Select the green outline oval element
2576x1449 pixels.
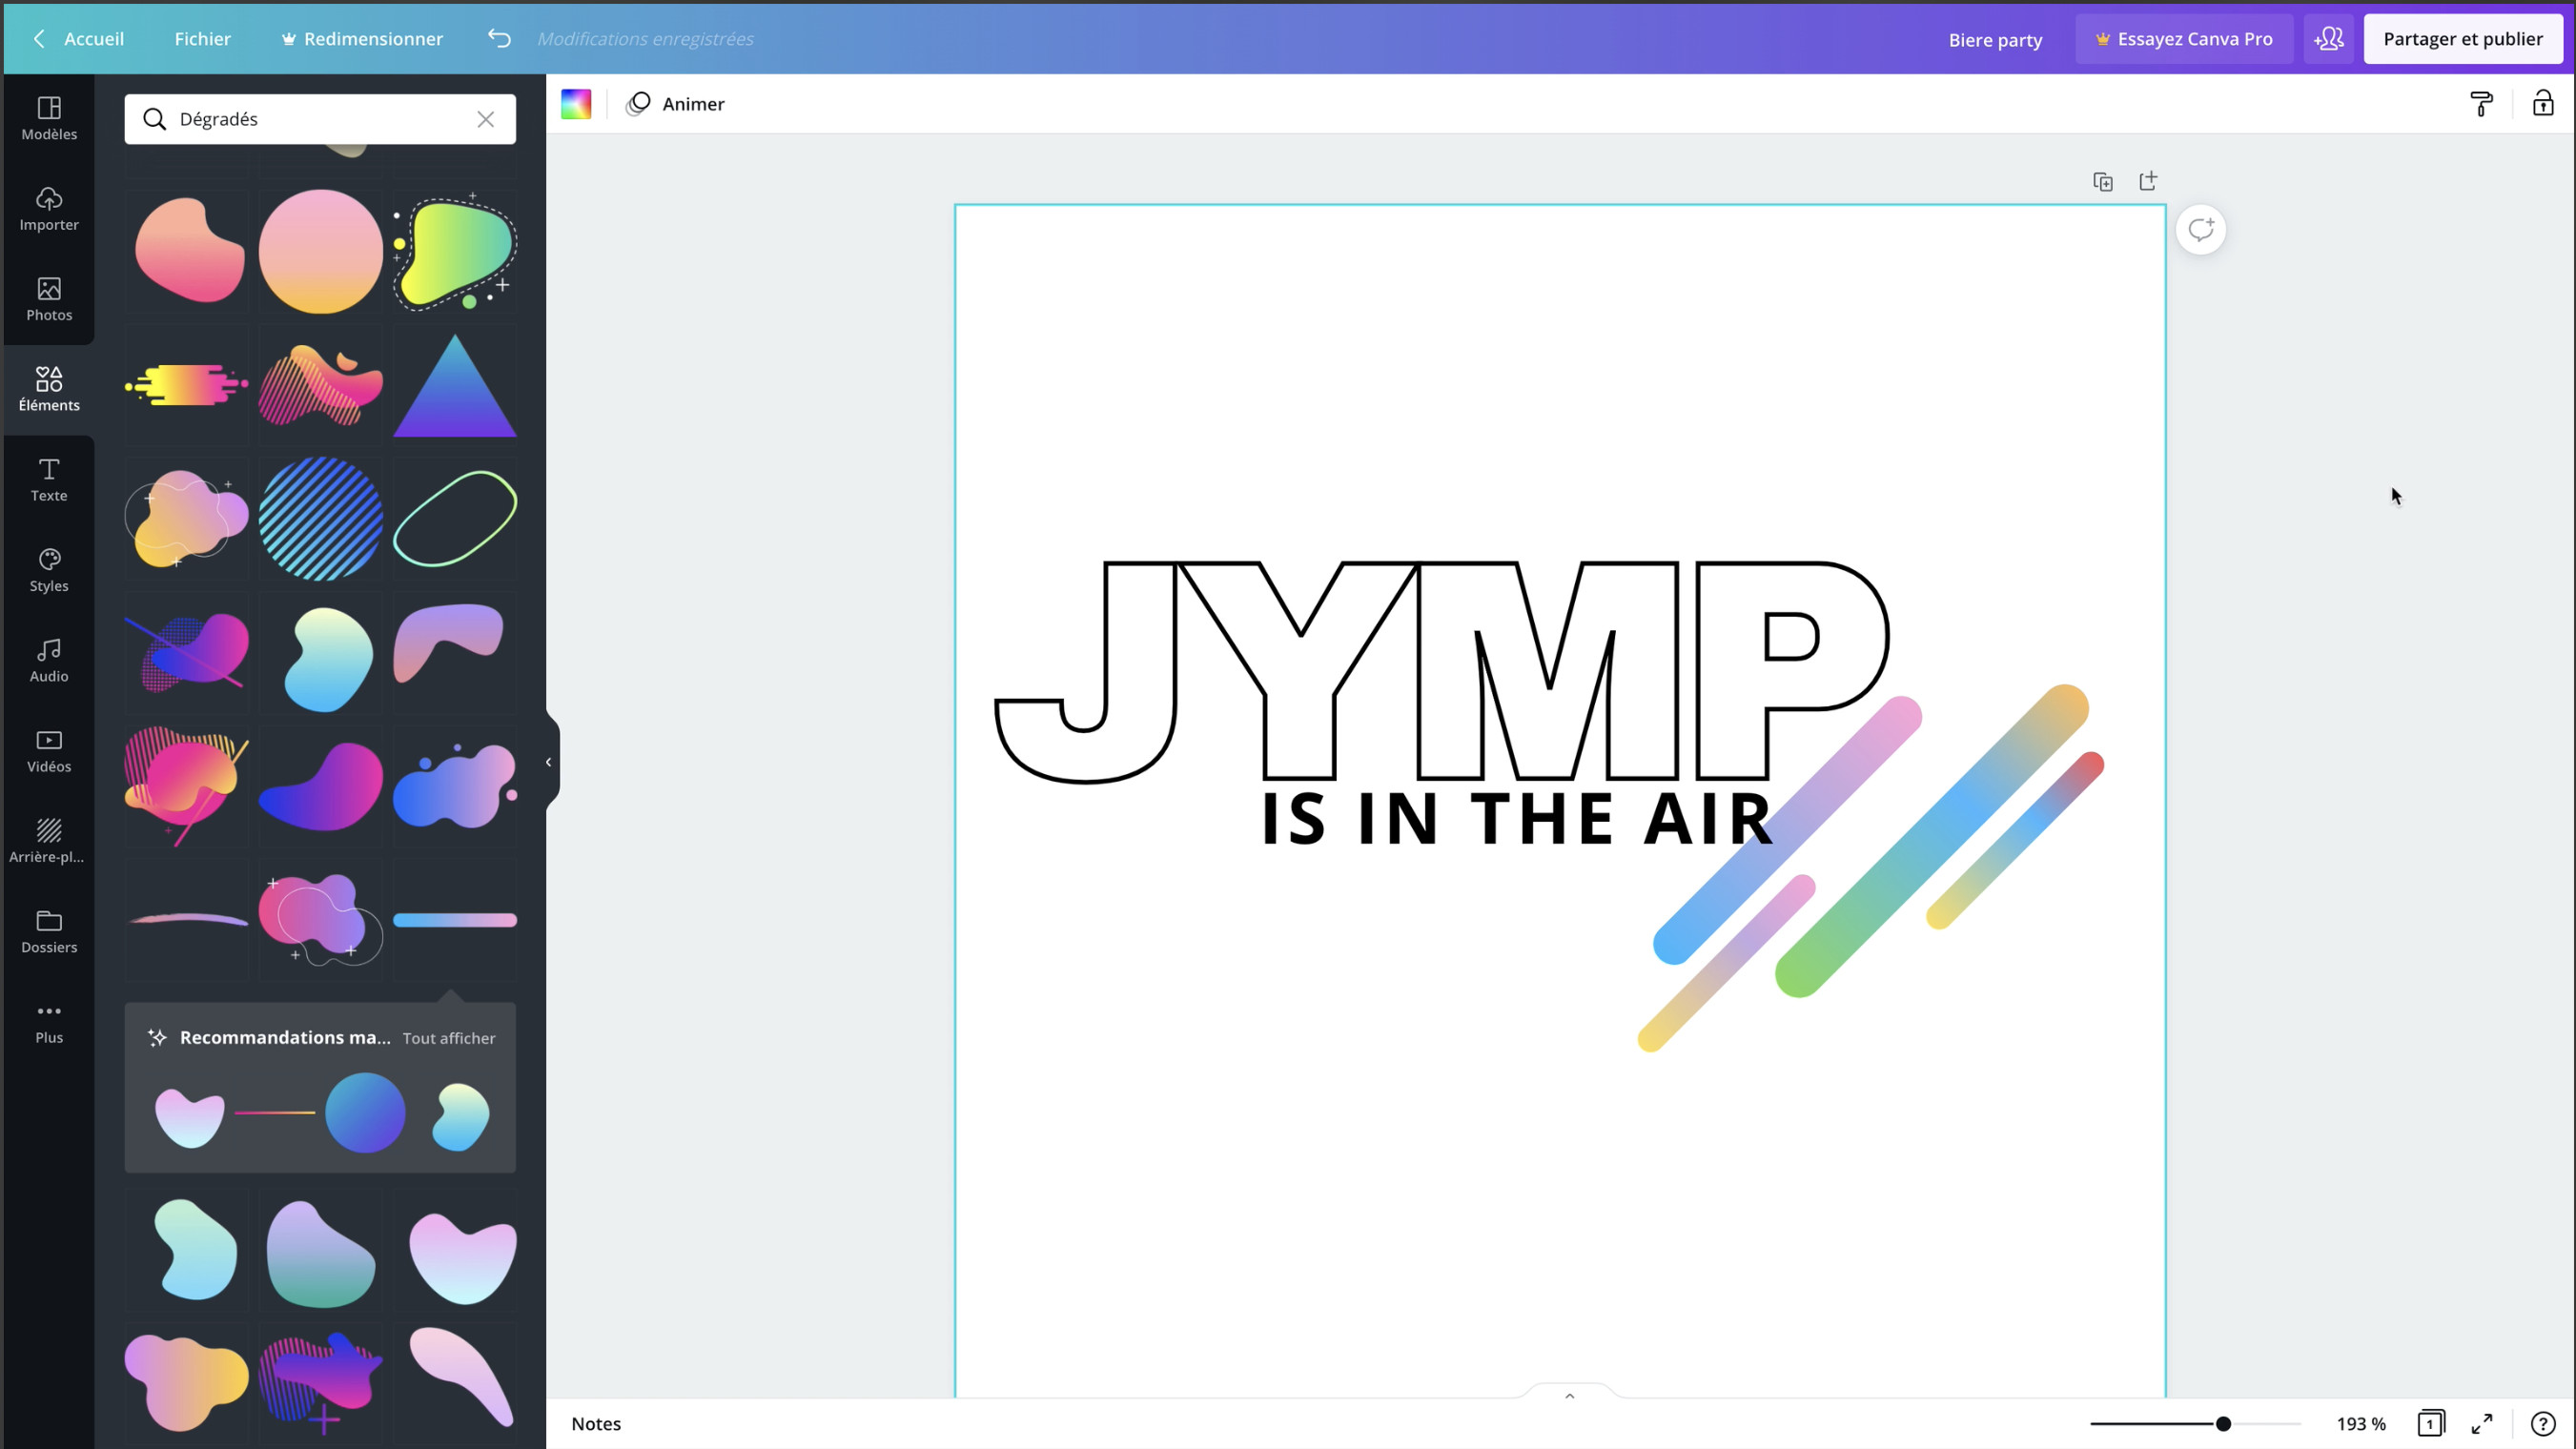pyautogui.click(x=455, y=518)
